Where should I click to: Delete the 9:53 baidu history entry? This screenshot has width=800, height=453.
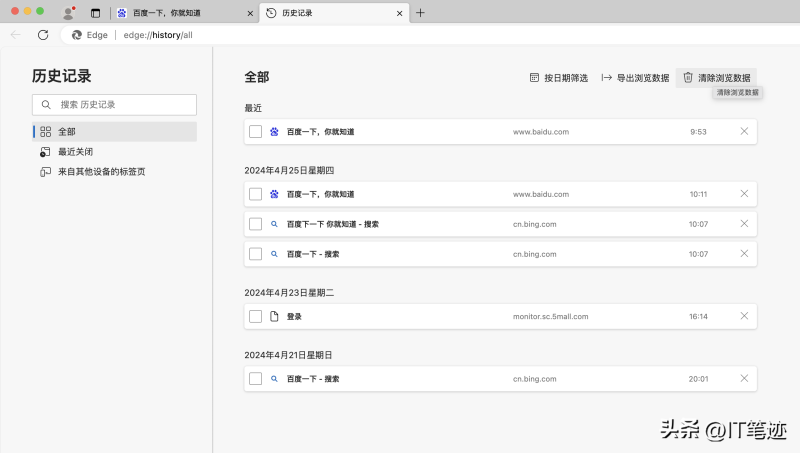[x=744, y=131]
